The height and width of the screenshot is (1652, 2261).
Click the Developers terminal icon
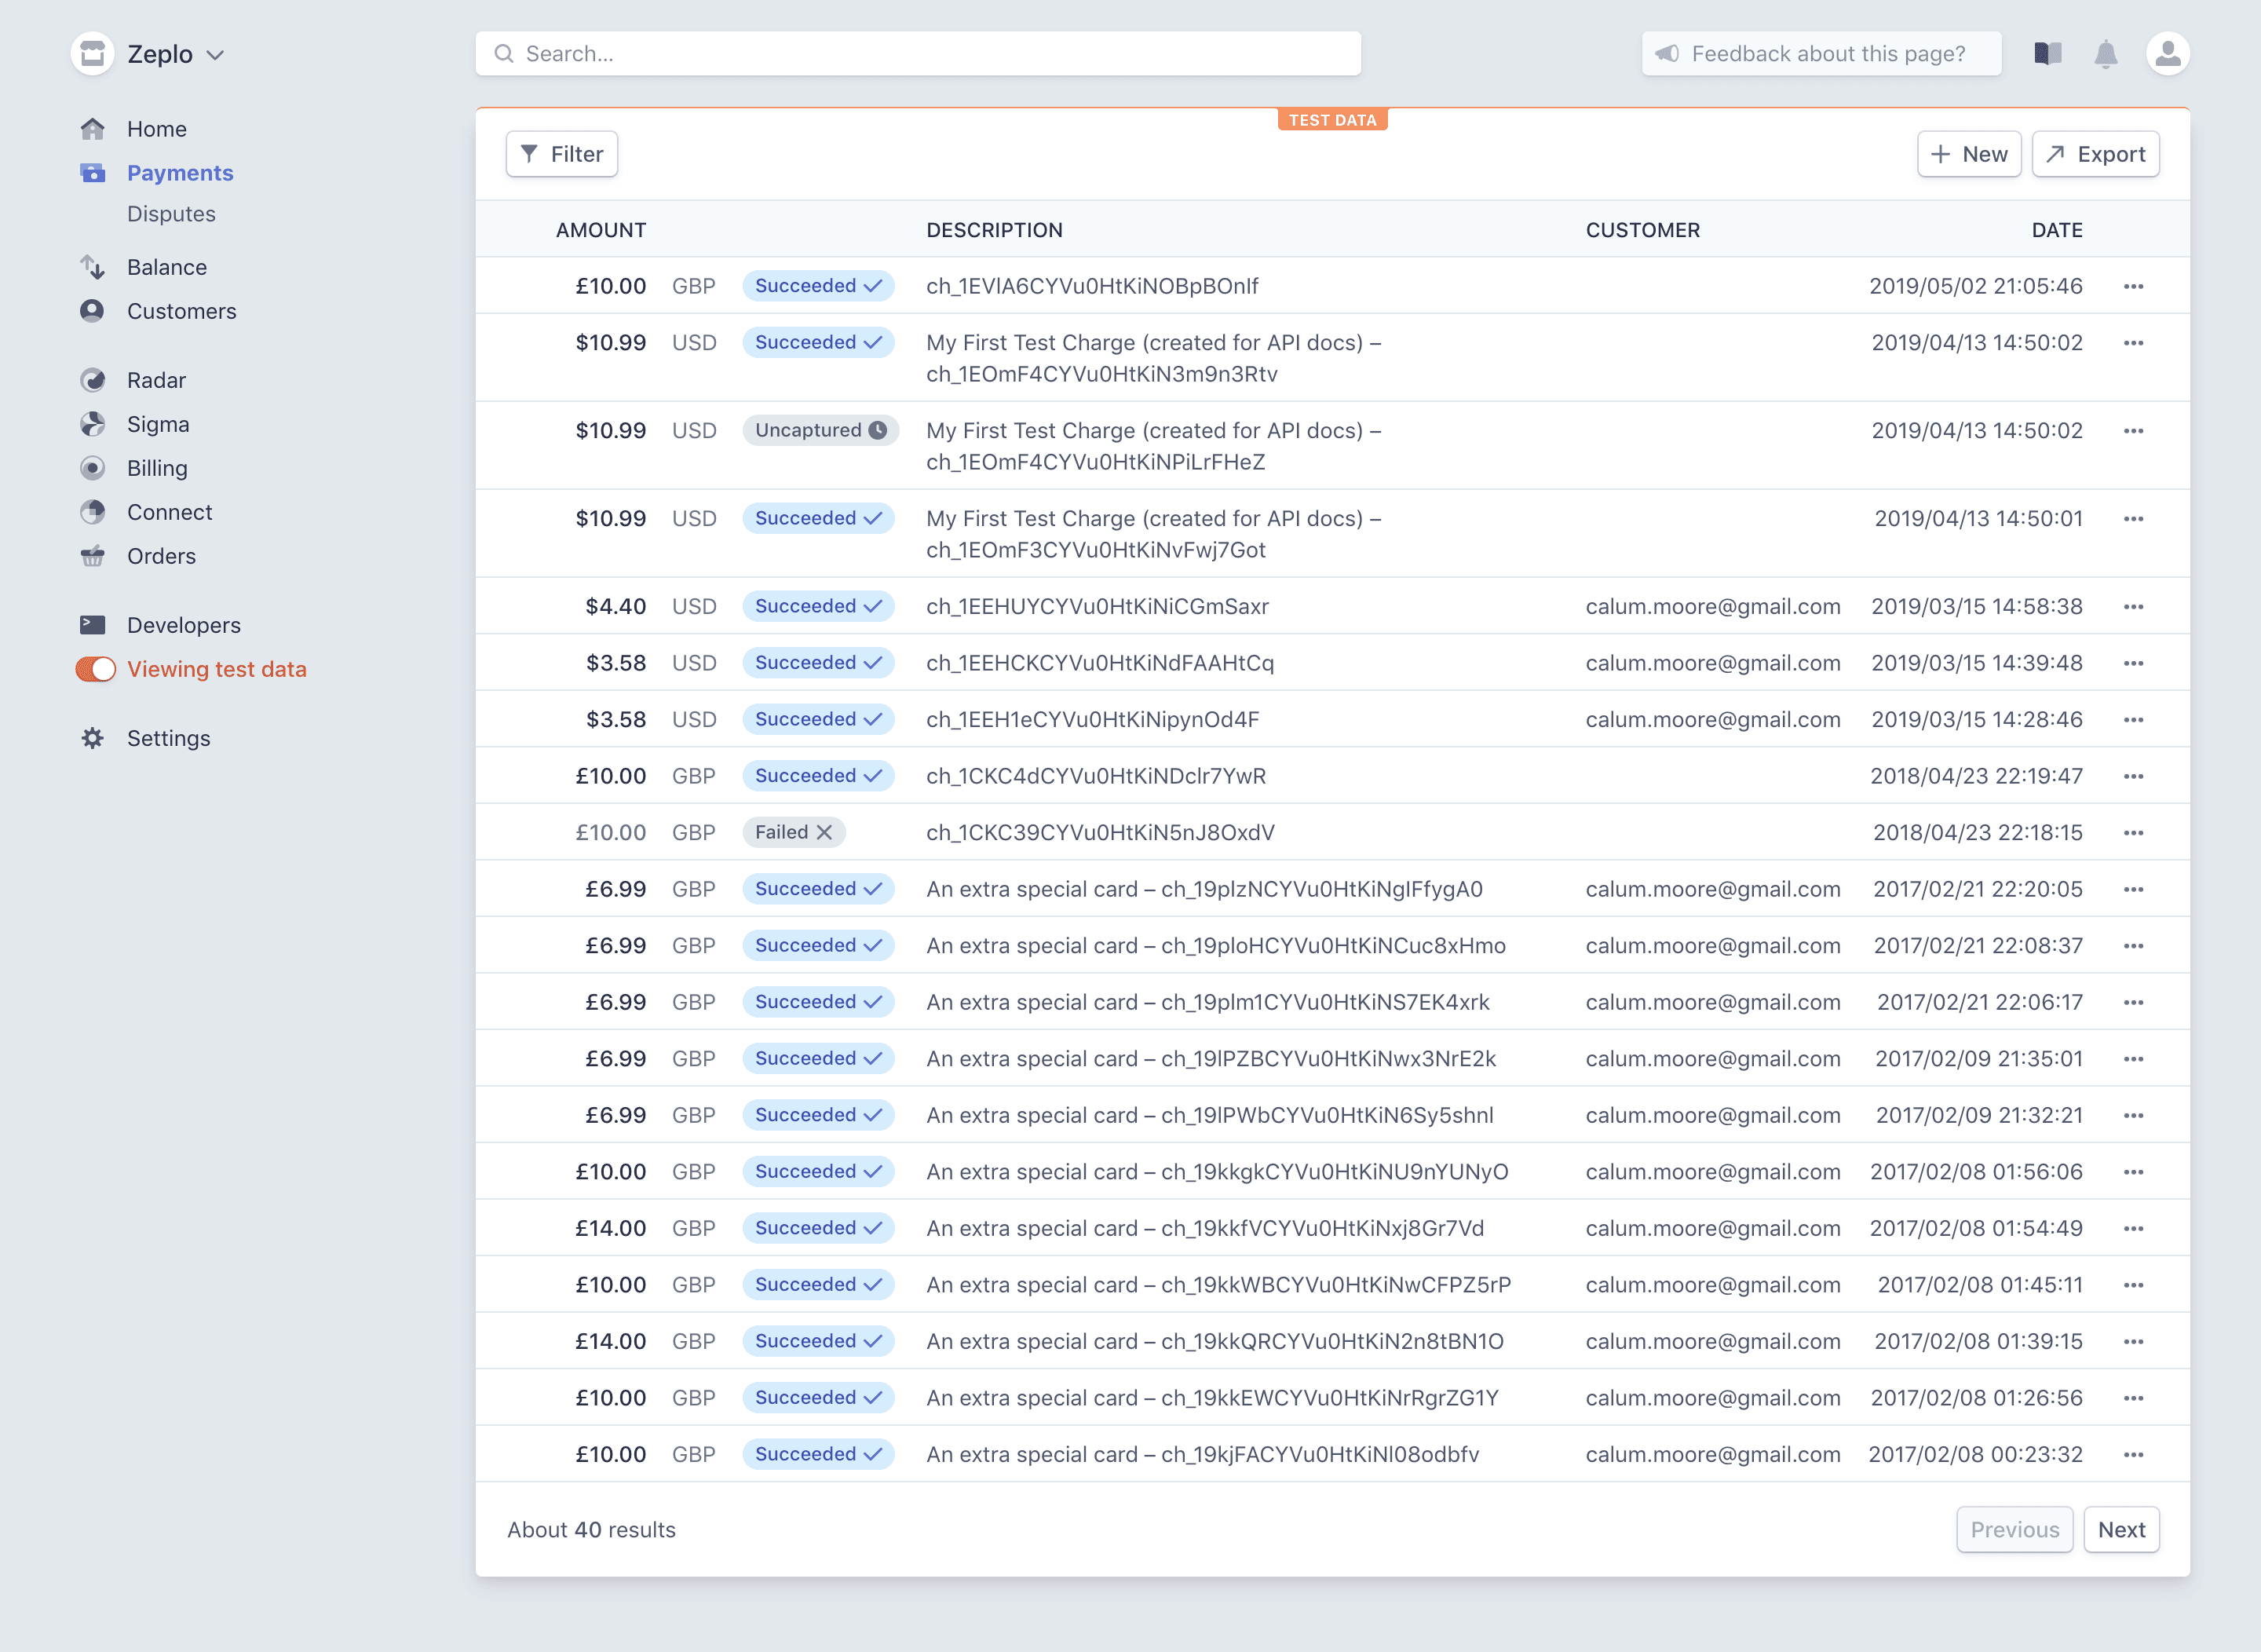(x=93, y=625)
